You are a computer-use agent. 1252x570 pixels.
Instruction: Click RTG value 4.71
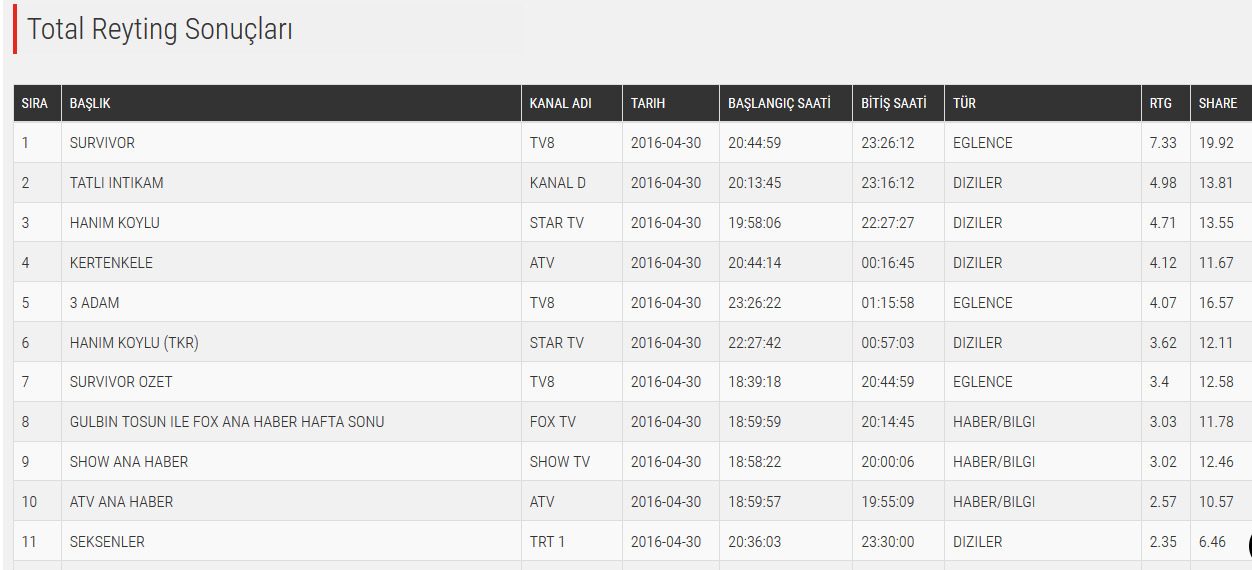tap(1163, 223)
